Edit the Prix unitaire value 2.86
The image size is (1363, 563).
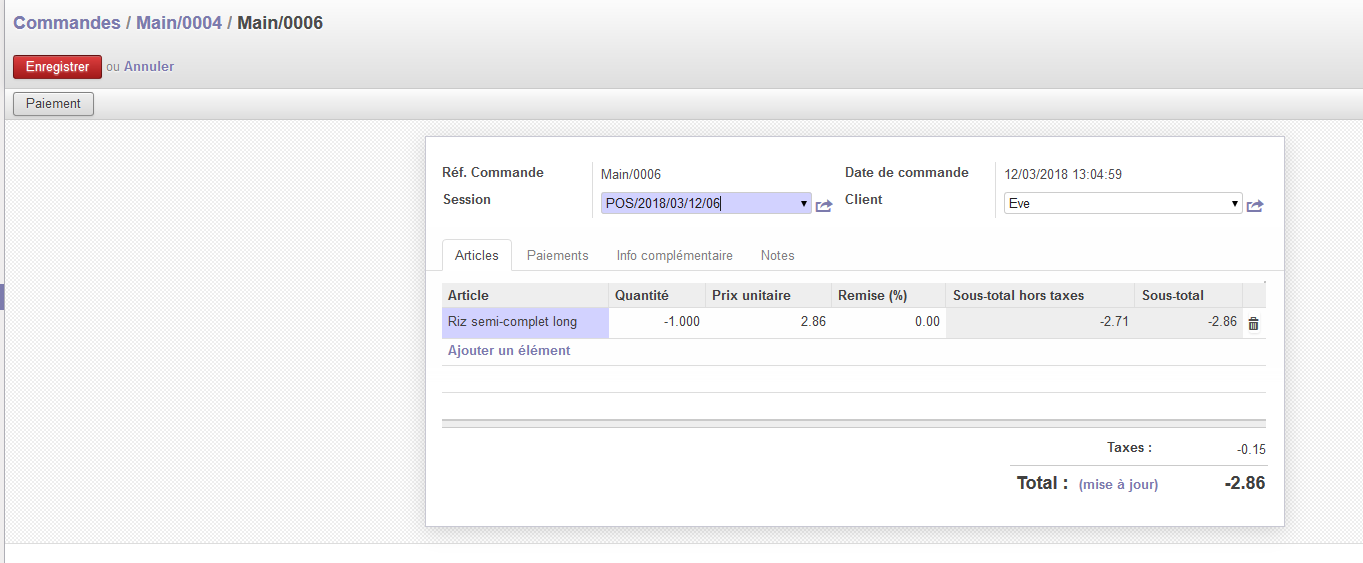tap(768, 322)
